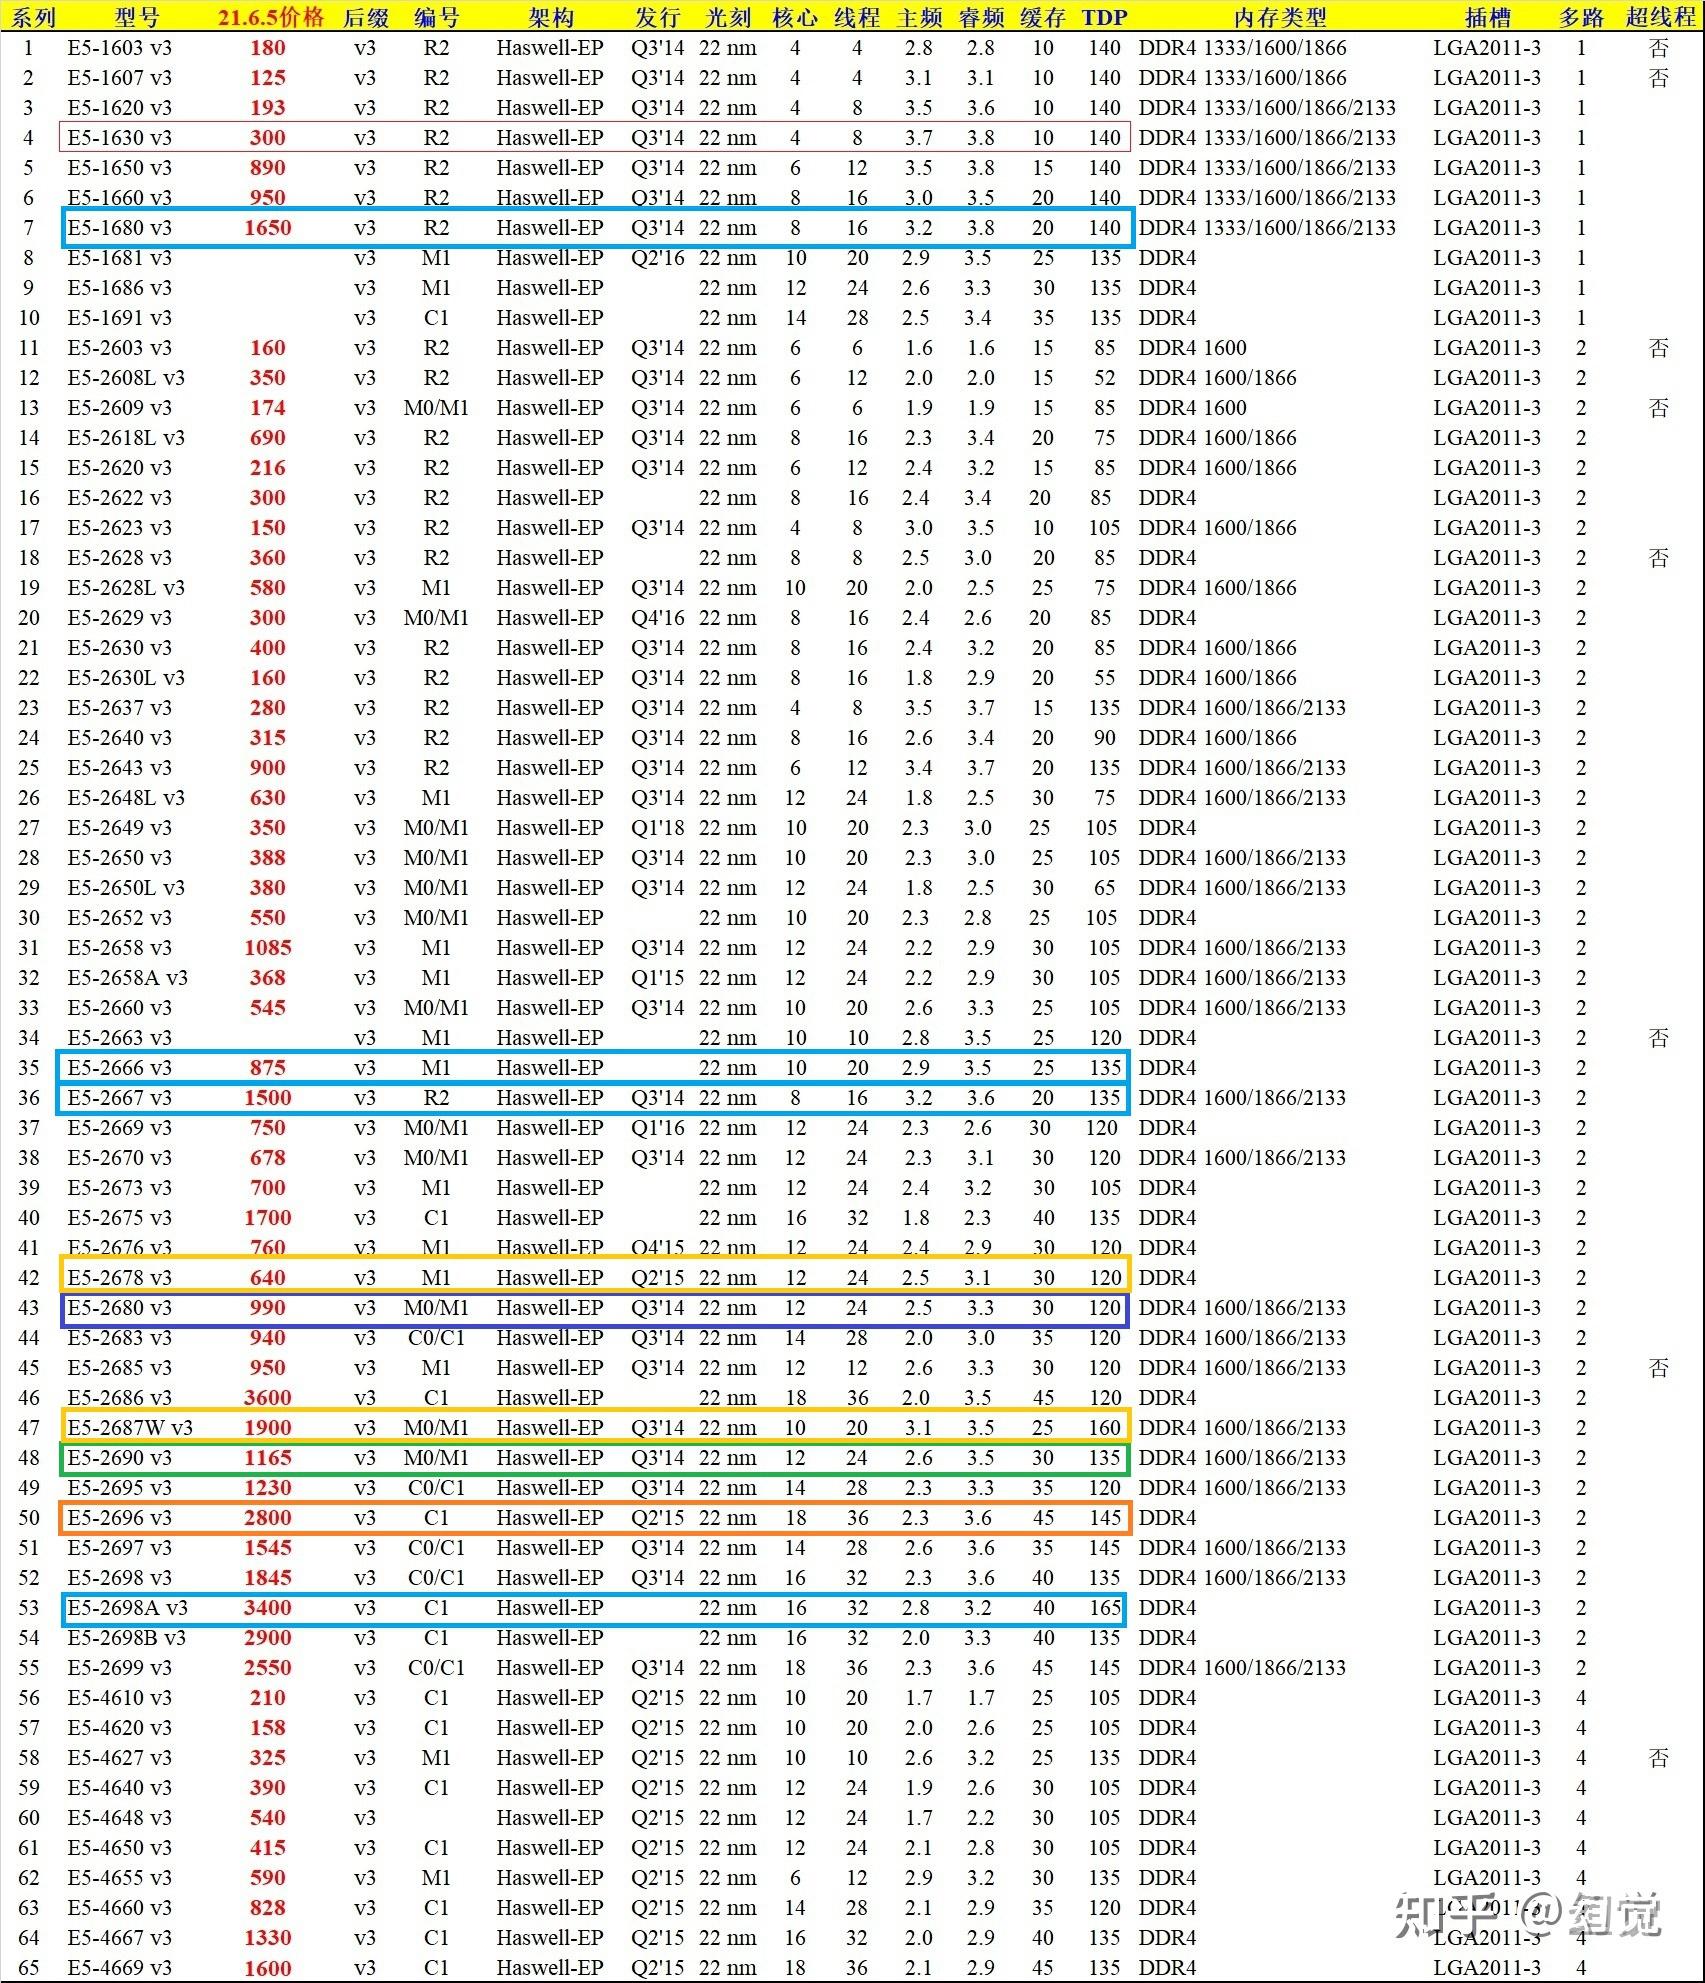Select the "光刻" column header

727,17
